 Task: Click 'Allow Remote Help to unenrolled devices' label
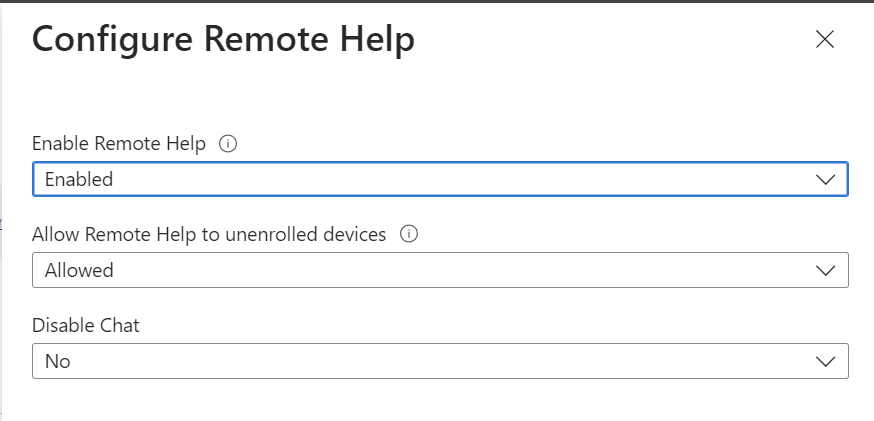(209, 234)
